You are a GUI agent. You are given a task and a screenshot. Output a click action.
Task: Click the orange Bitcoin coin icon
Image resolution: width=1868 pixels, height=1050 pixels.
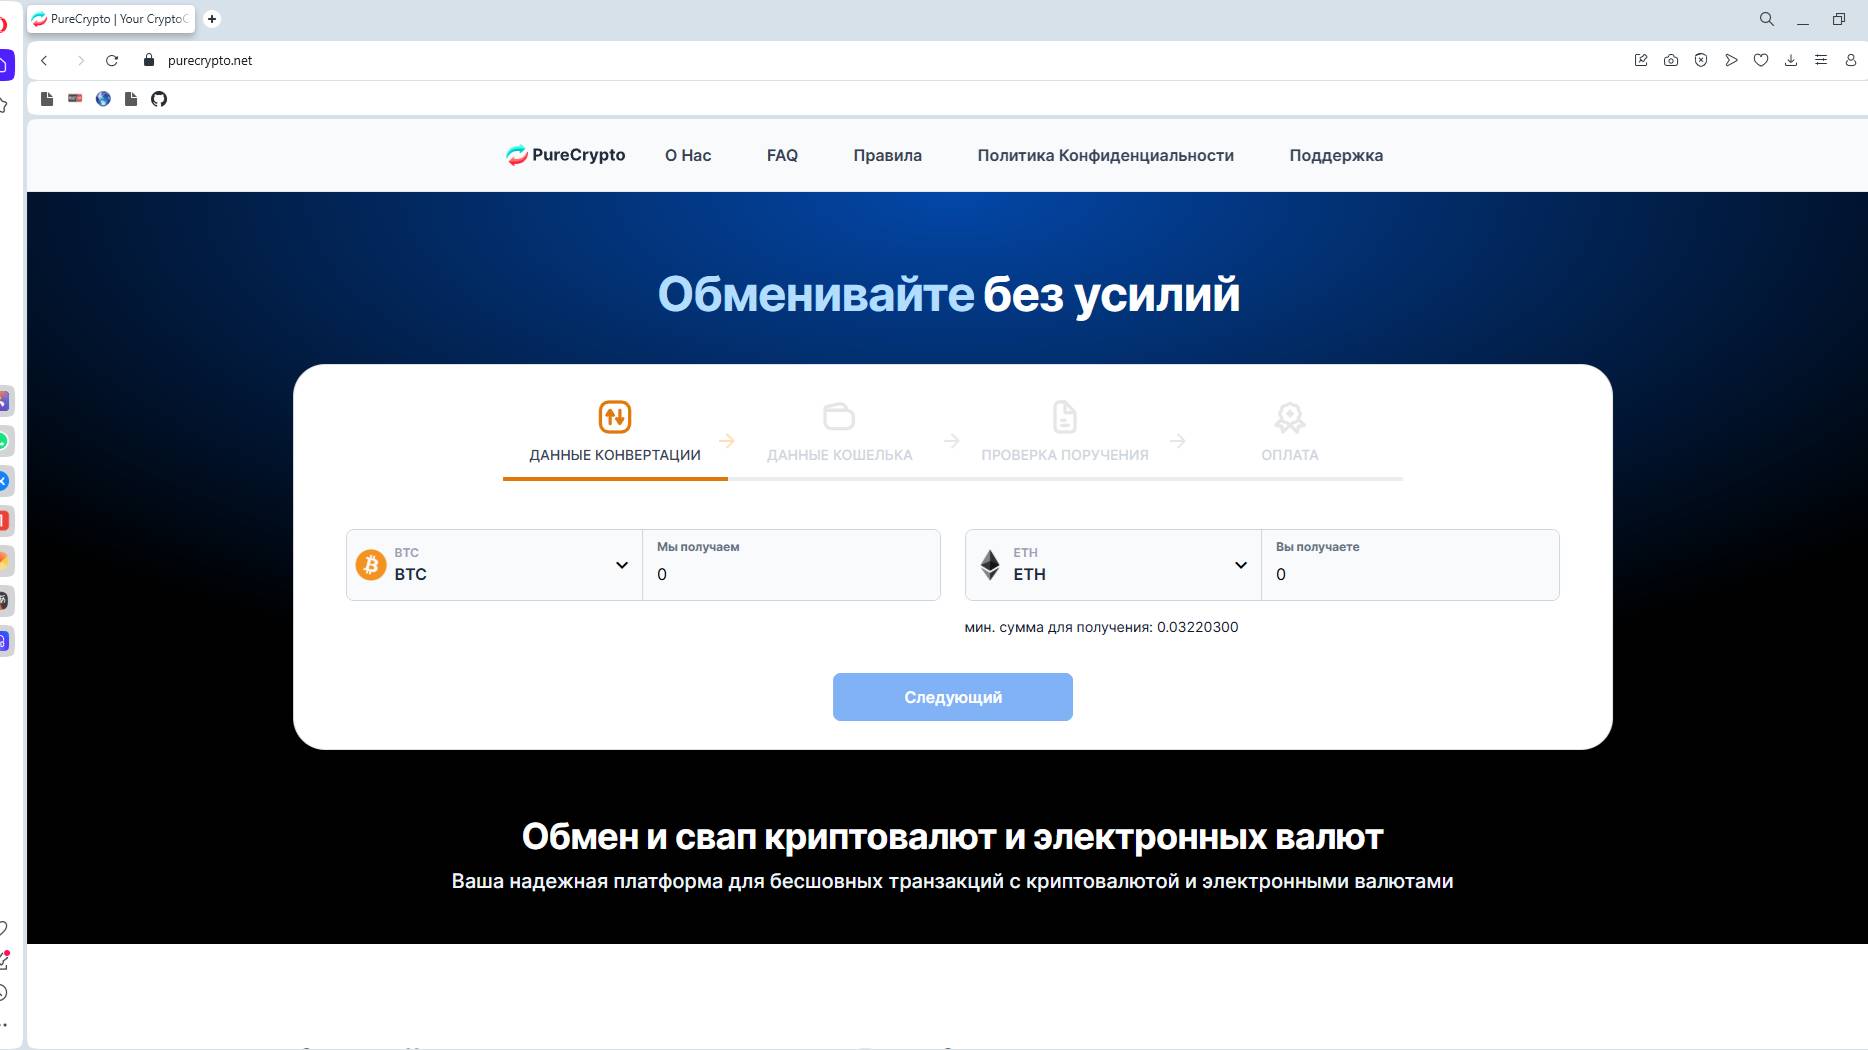(x=371, y=565)
